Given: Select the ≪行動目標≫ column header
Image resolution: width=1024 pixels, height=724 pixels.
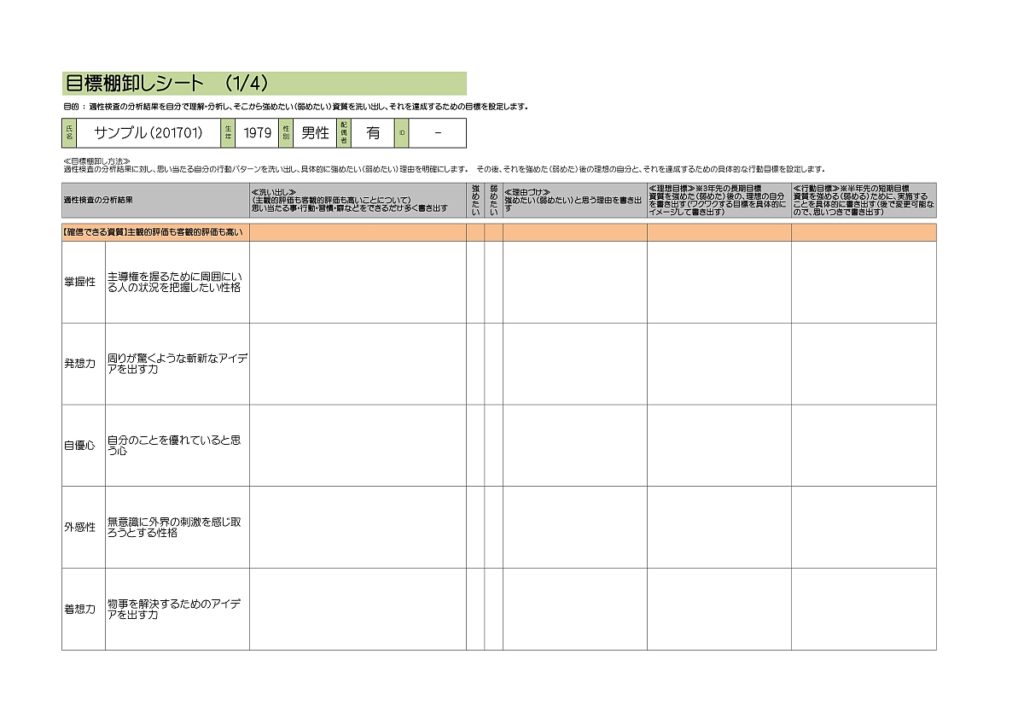Looking at the screenshot, I should tap(864, 200).
